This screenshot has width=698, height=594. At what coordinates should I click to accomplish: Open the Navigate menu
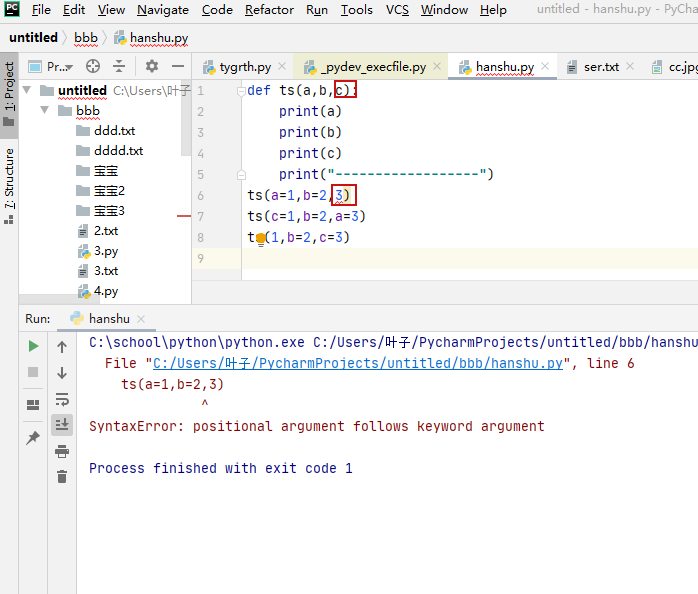click(162, 10)
